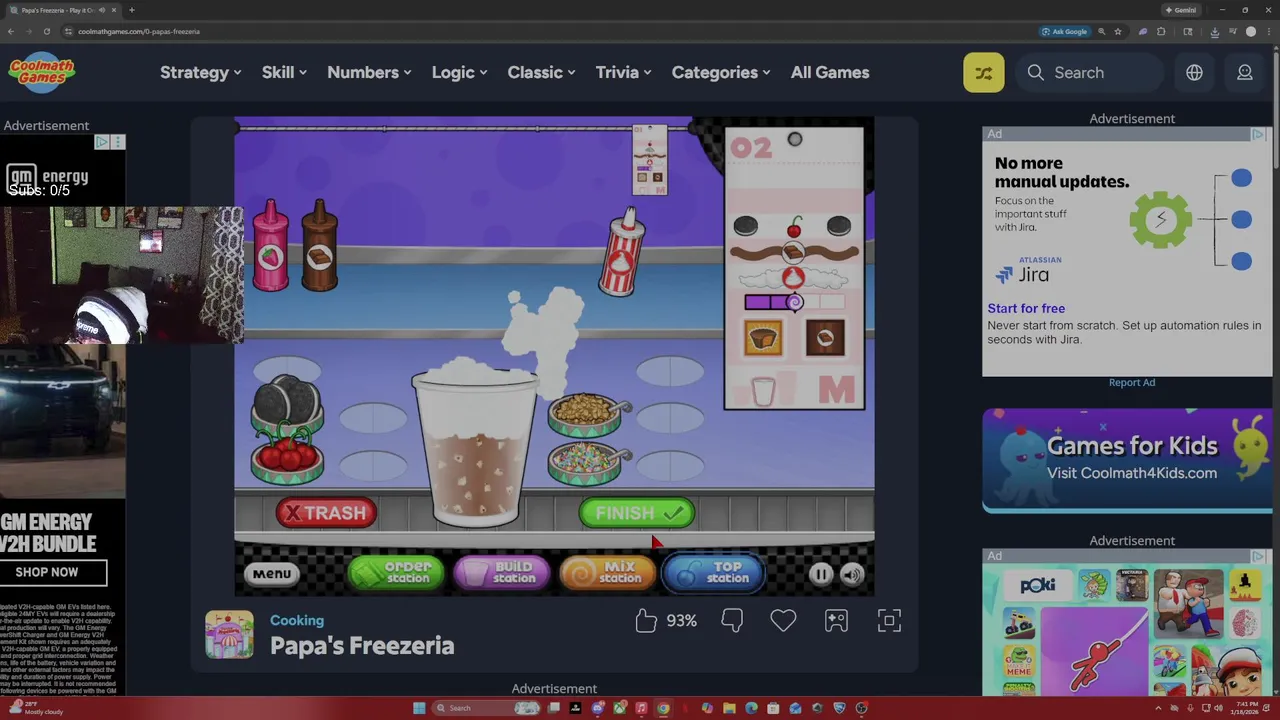Screen dimensions: 1280x720
Task: Open Microsoft Edge from the taskbar
Action: (751, 708)
